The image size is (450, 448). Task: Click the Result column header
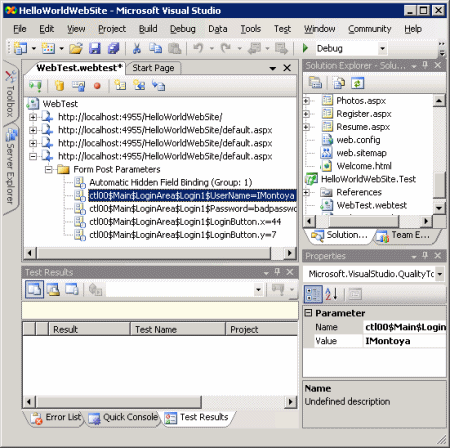click(x=89, y=329)
